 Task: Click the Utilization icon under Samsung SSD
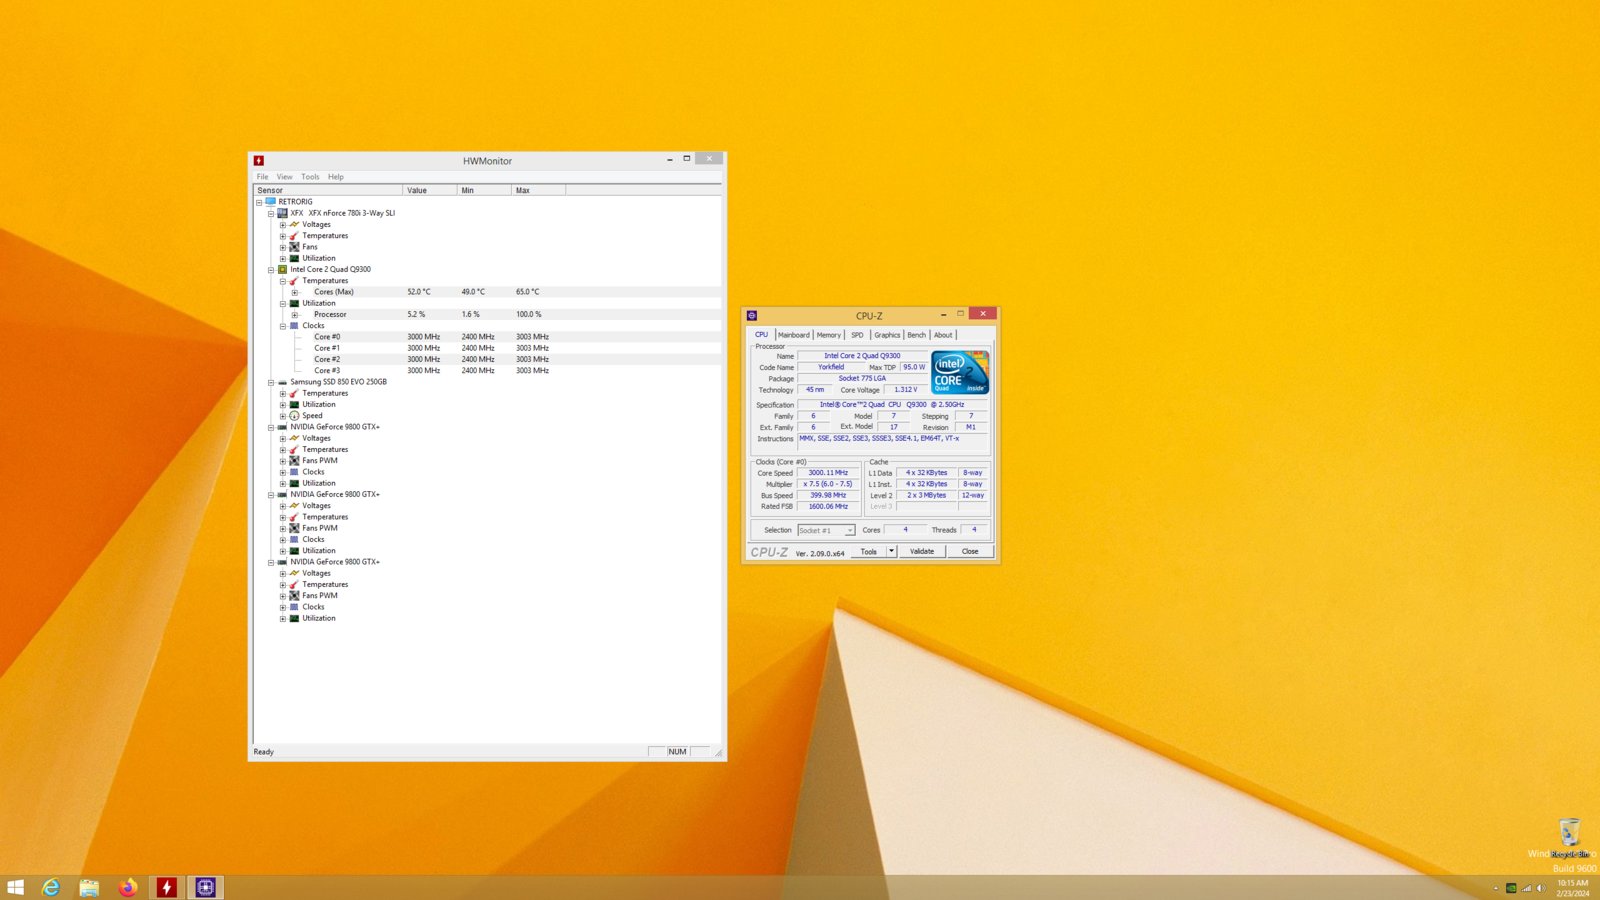(x=294, y=405)
